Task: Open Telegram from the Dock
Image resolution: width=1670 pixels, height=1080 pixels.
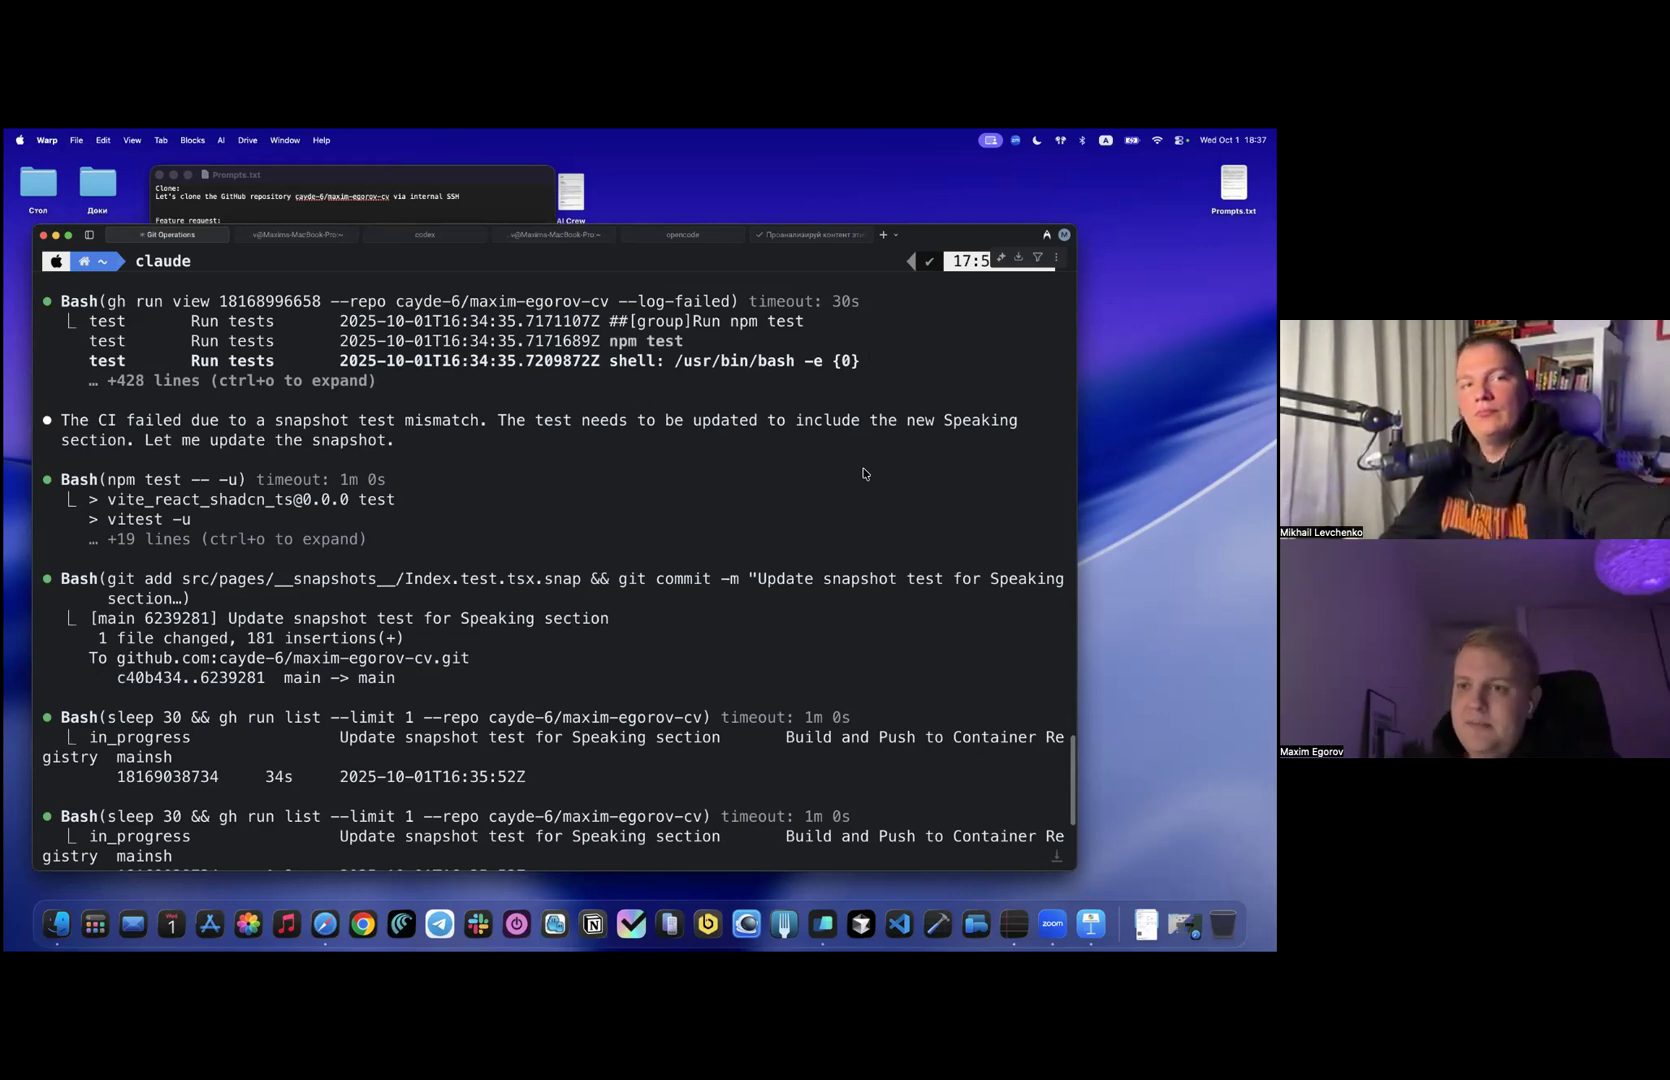Action: pyautogui.click(x=440, y=924)
